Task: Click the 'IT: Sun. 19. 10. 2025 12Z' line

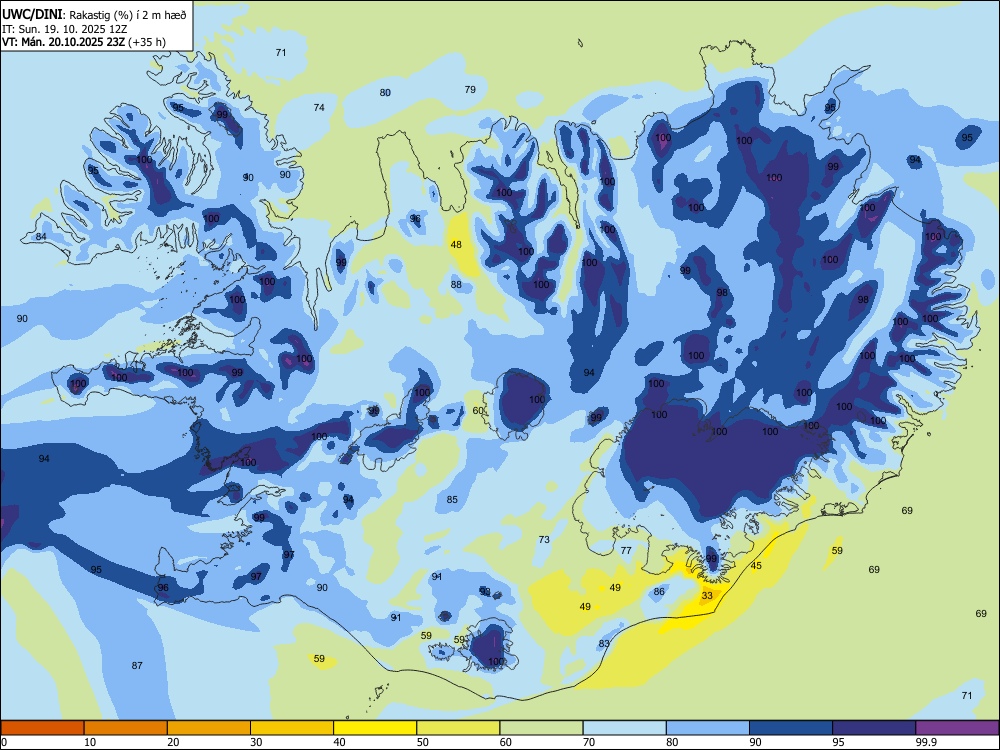Action: [65, 29]
